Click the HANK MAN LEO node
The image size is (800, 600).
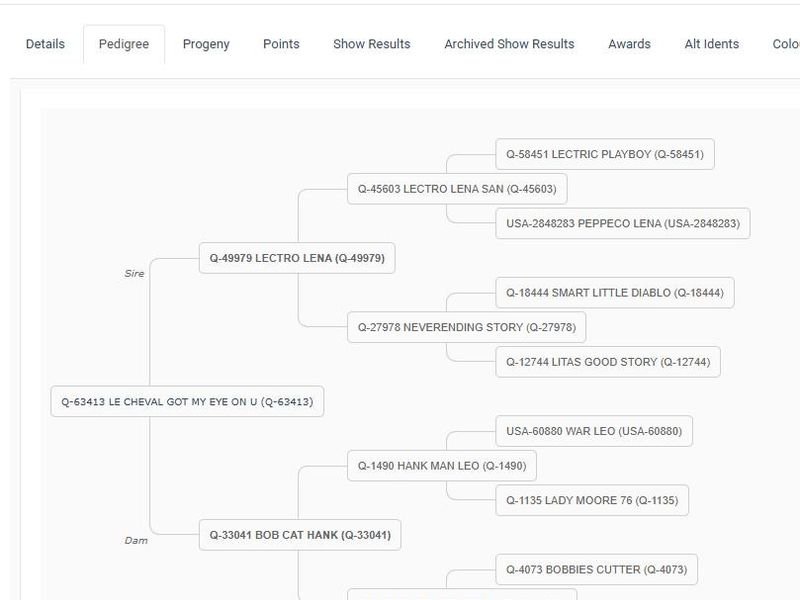[442, 466]
